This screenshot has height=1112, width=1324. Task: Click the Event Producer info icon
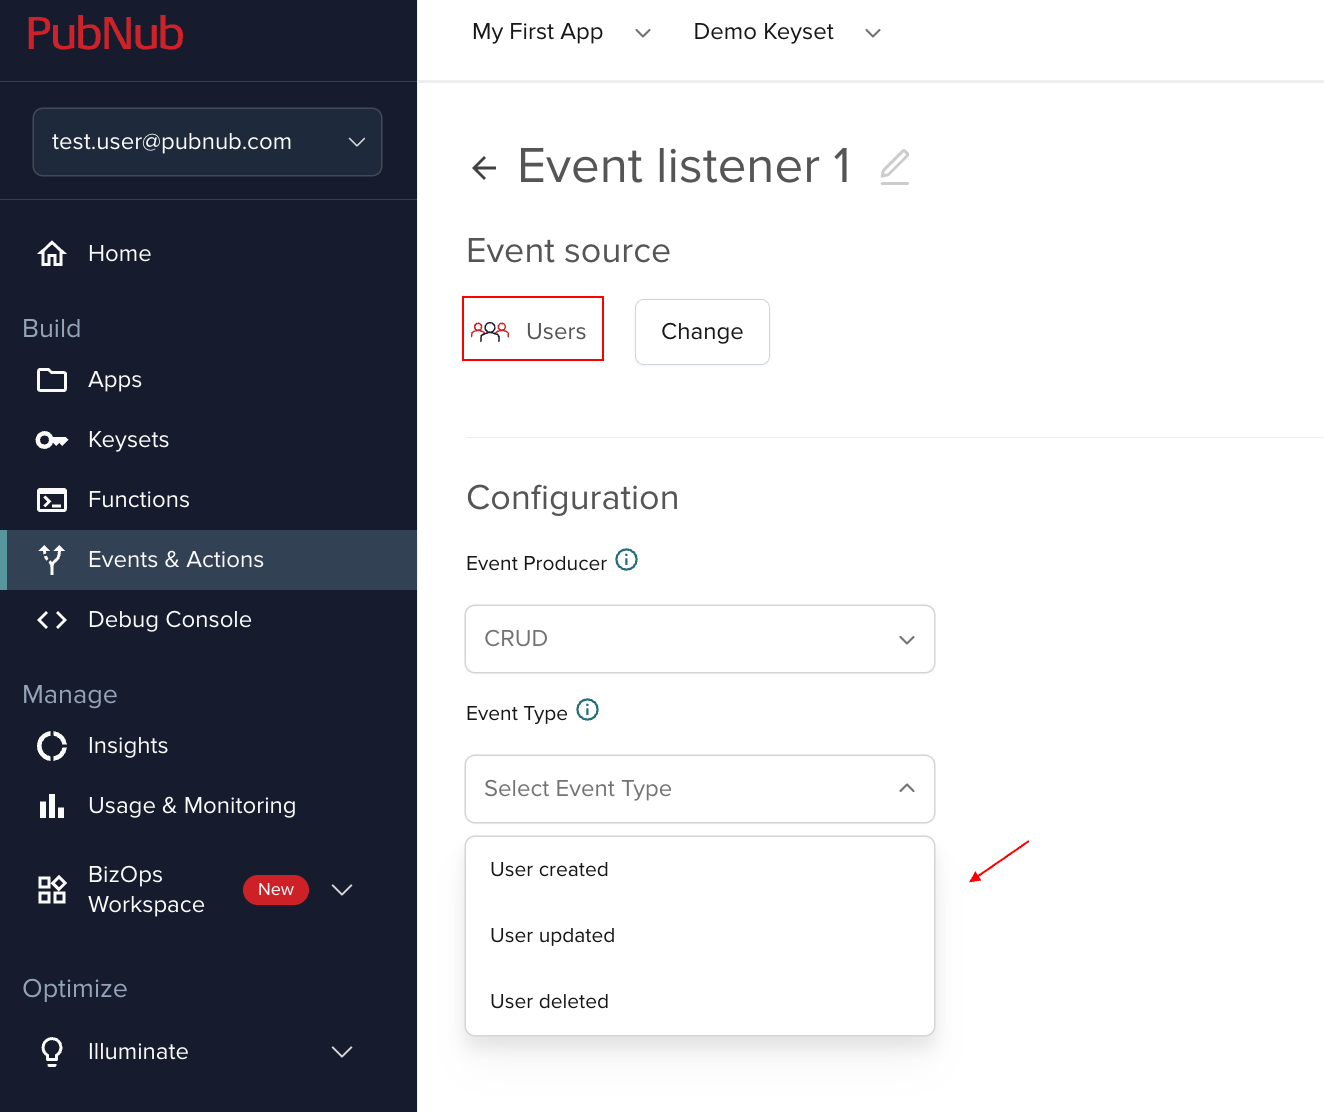(626, 560)
